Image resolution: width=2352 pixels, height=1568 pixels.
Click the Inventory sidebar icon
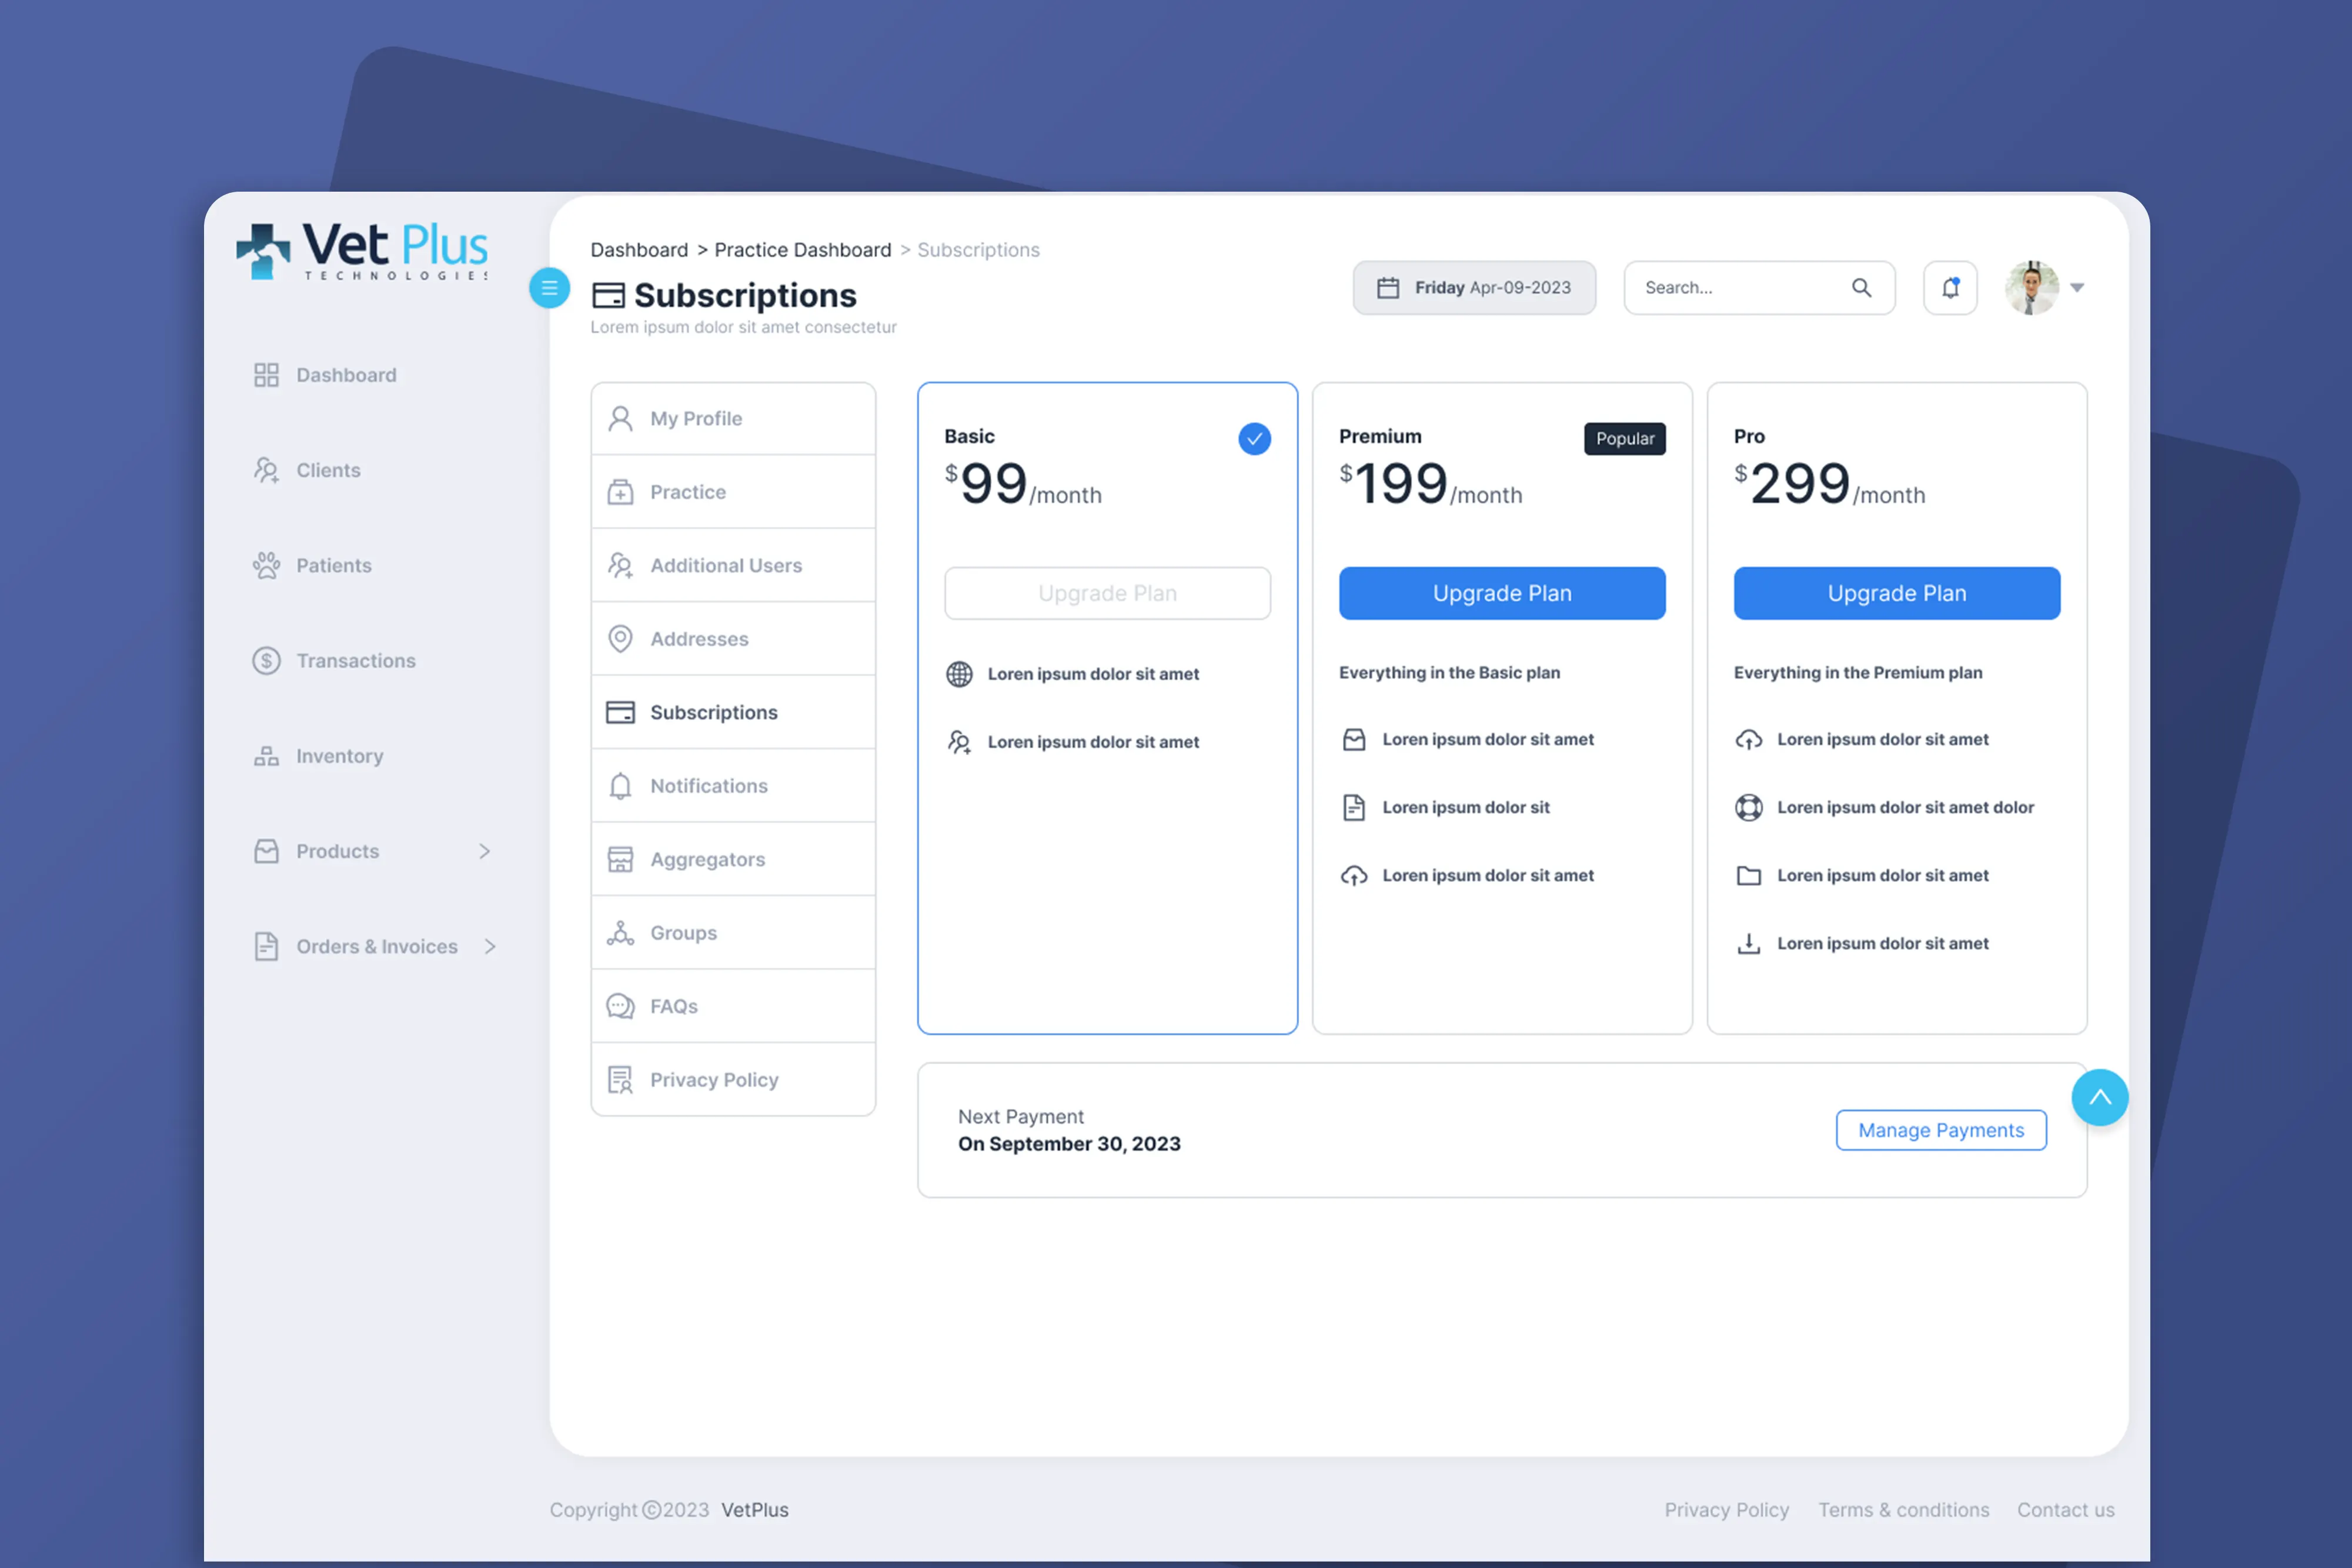266,756
